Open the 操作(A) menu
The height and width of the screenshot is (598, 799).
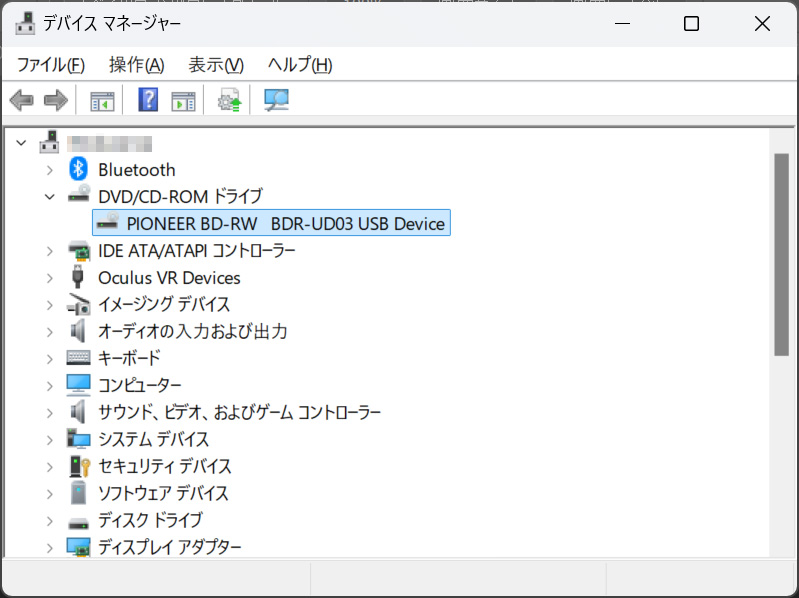[136, 65]
